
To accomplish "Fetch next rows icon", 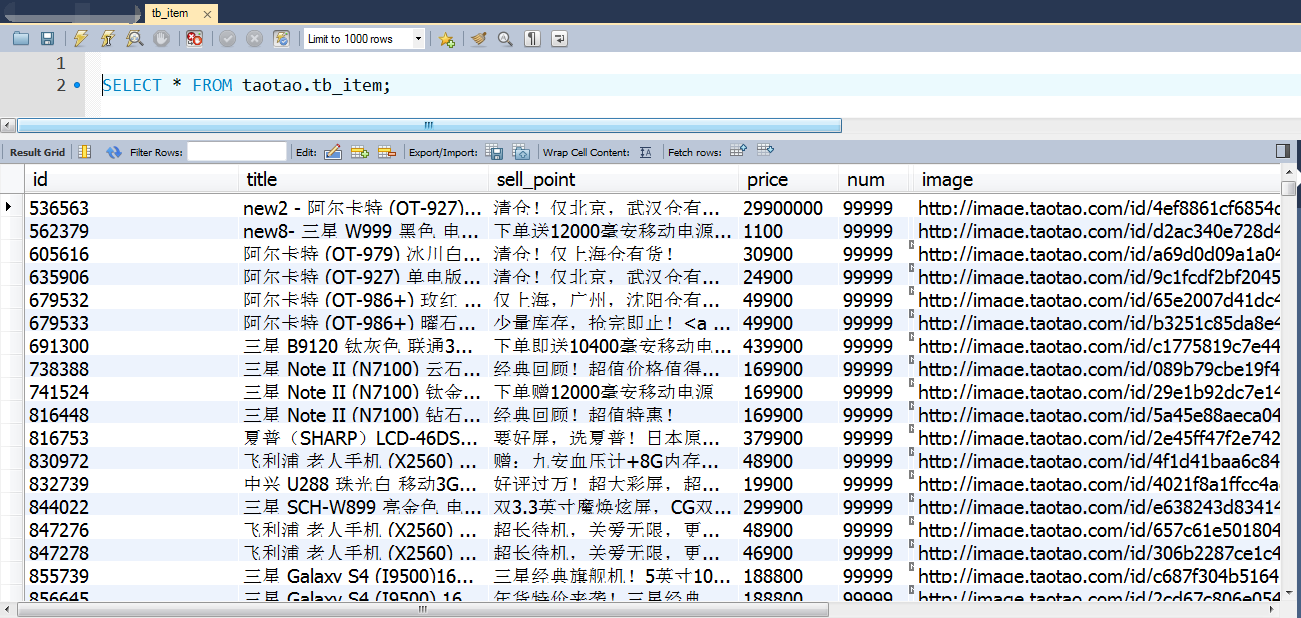I will pos(739,151).
